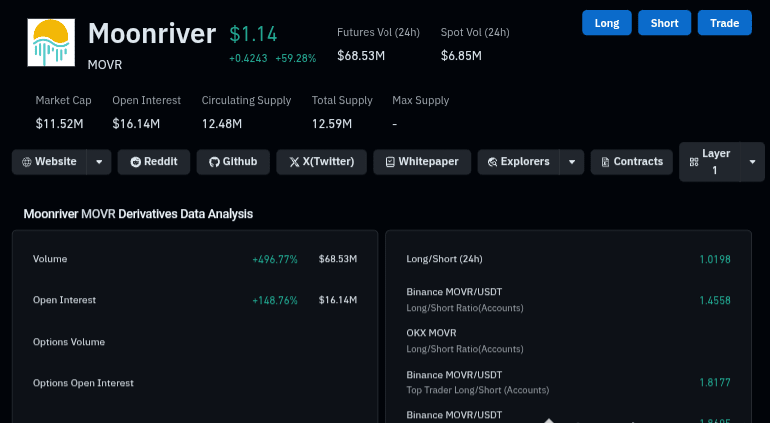
Task: Click the Market Cap $11.52M value
Action: pyautogui.click(x=59, y=124)
